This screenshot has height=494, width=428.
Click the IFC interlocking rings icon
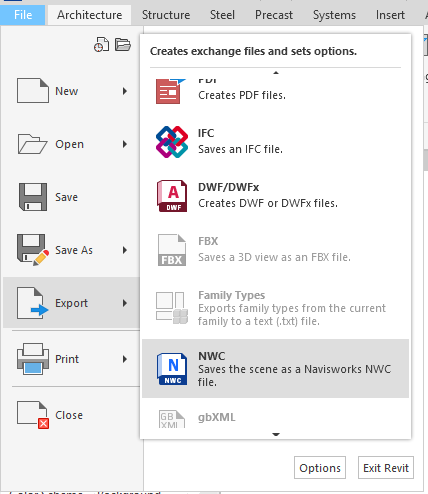click(x=172, y=142)
